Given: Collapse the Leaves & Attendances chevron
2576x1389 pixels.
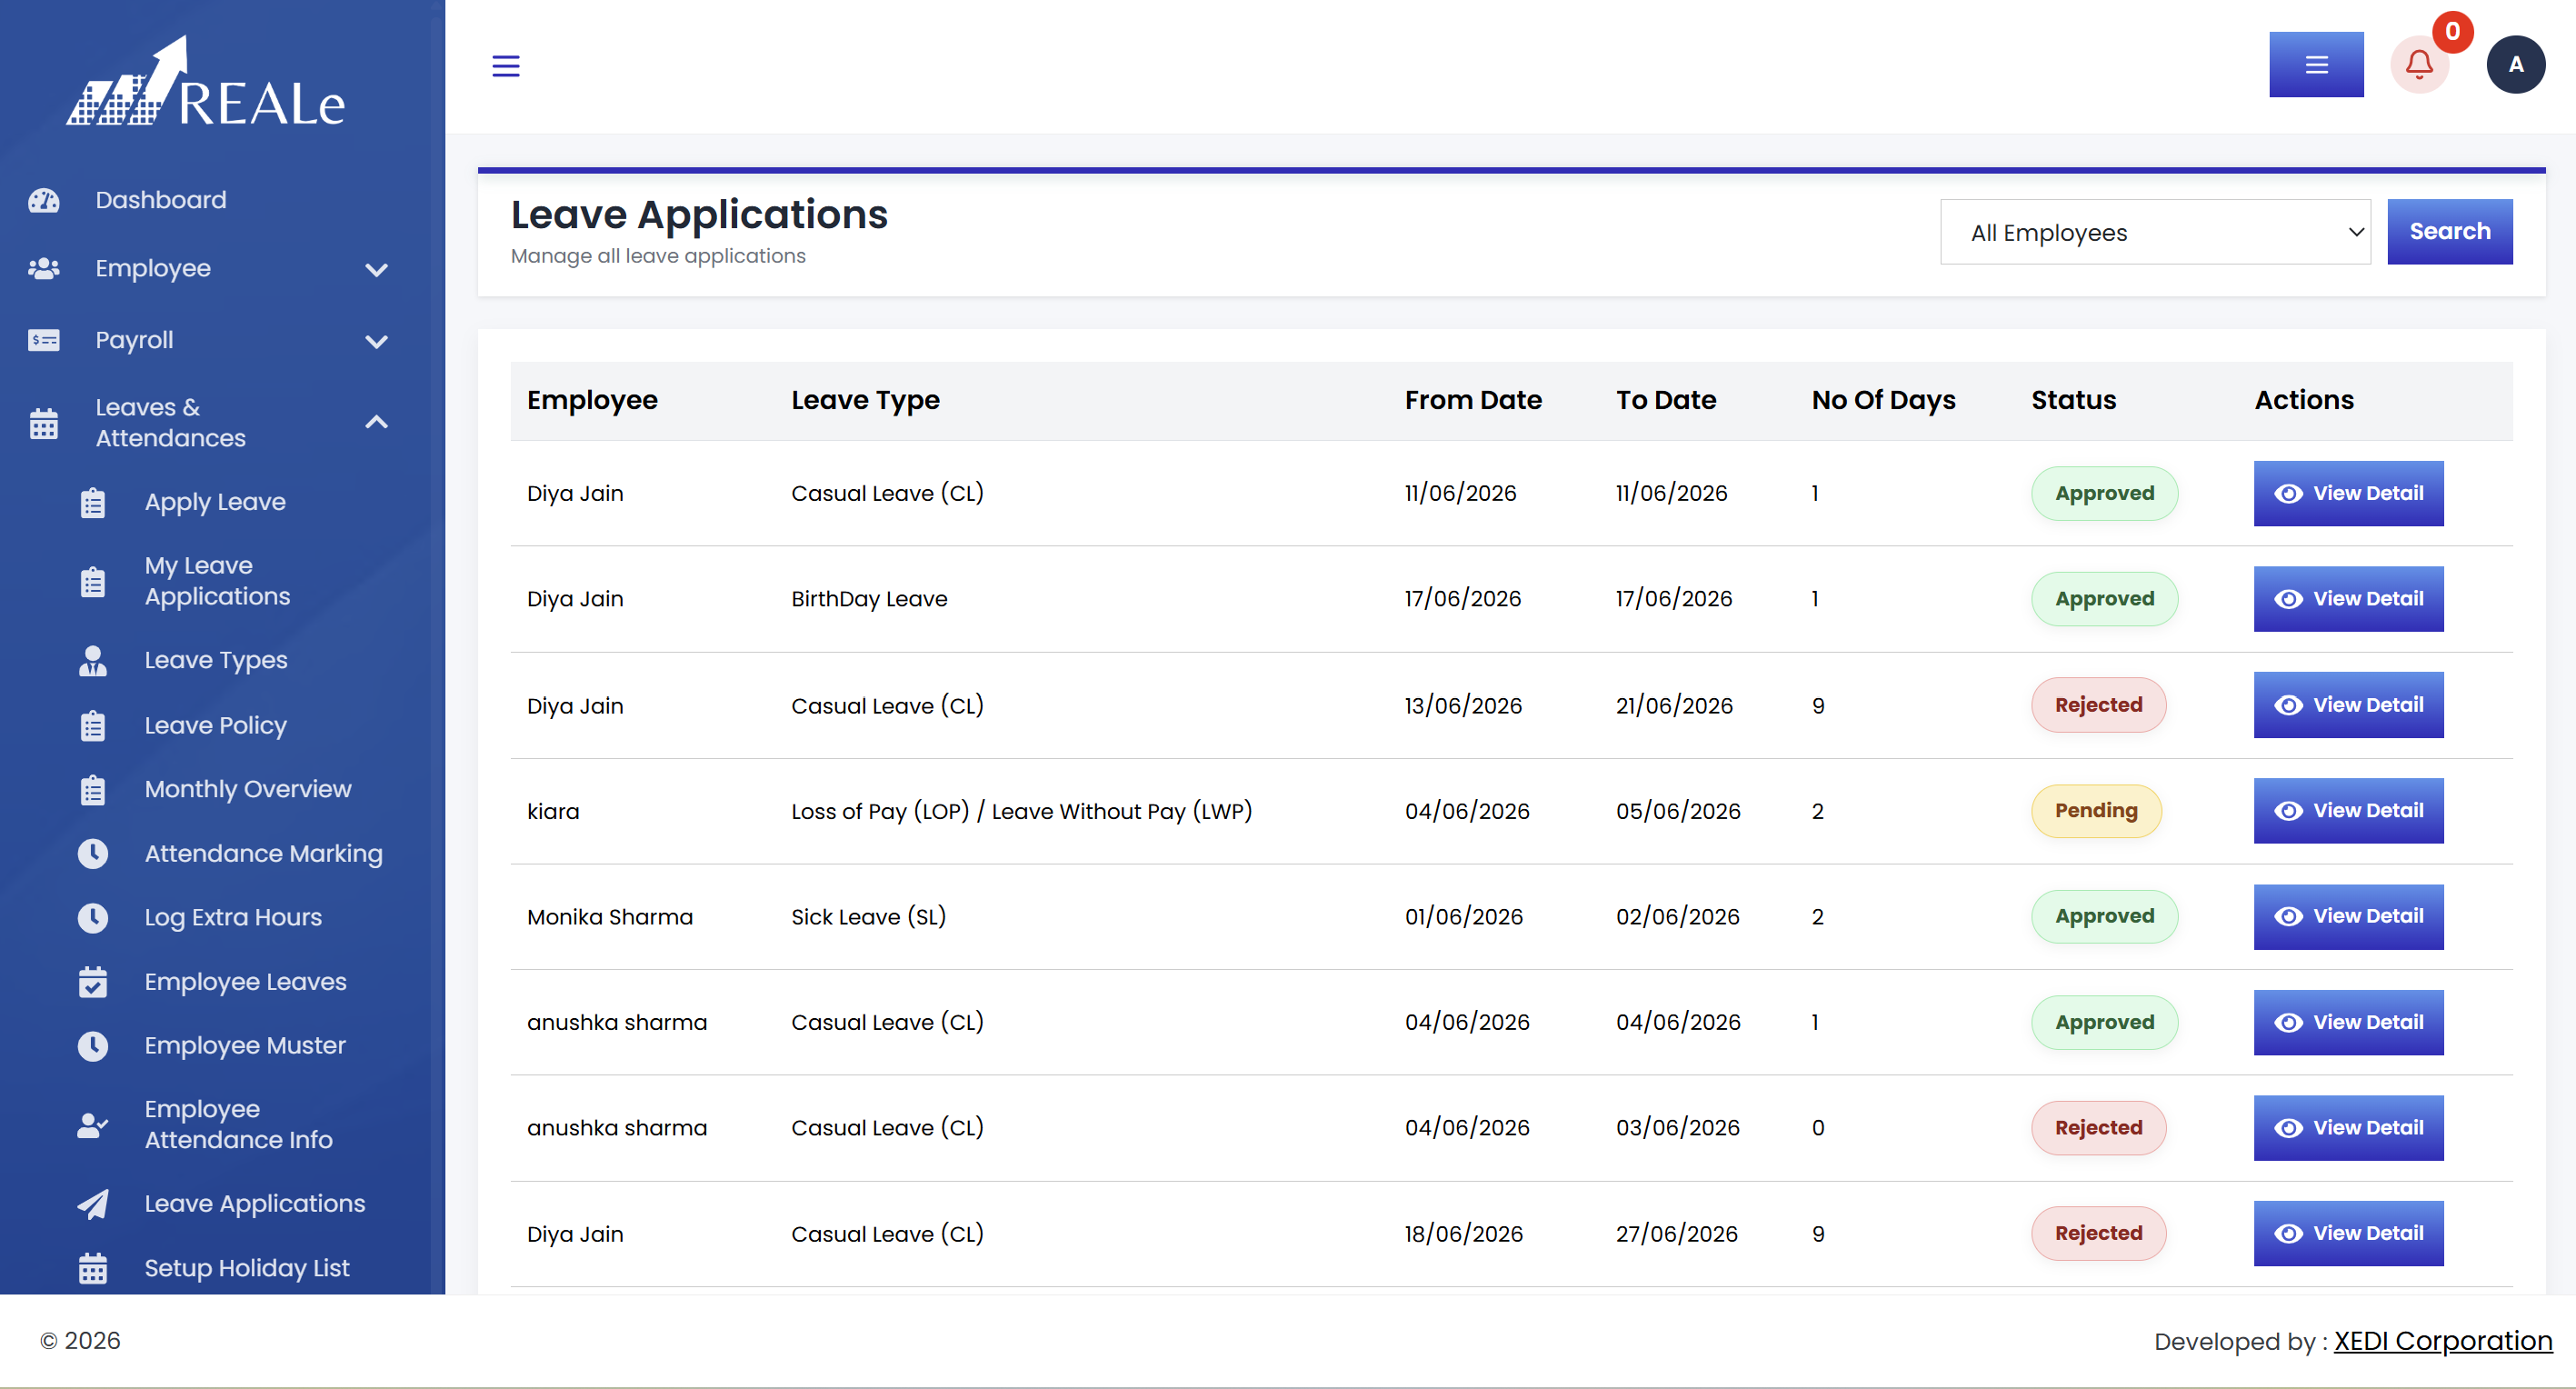Looking at the screenshot, I should [x=376, y=422].
